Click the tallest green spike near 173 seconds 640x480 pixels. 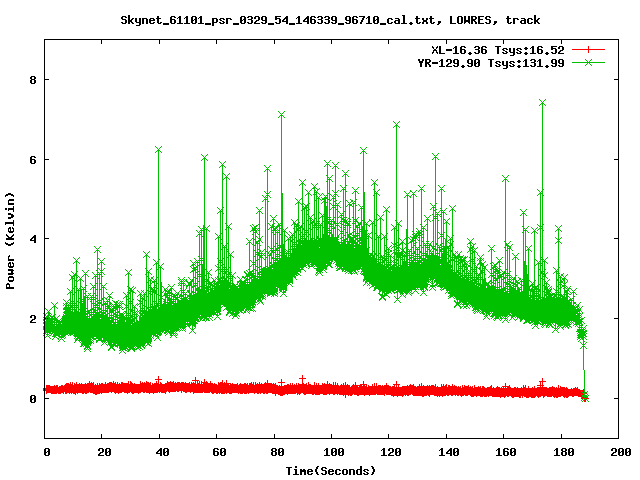pos(542,103)
